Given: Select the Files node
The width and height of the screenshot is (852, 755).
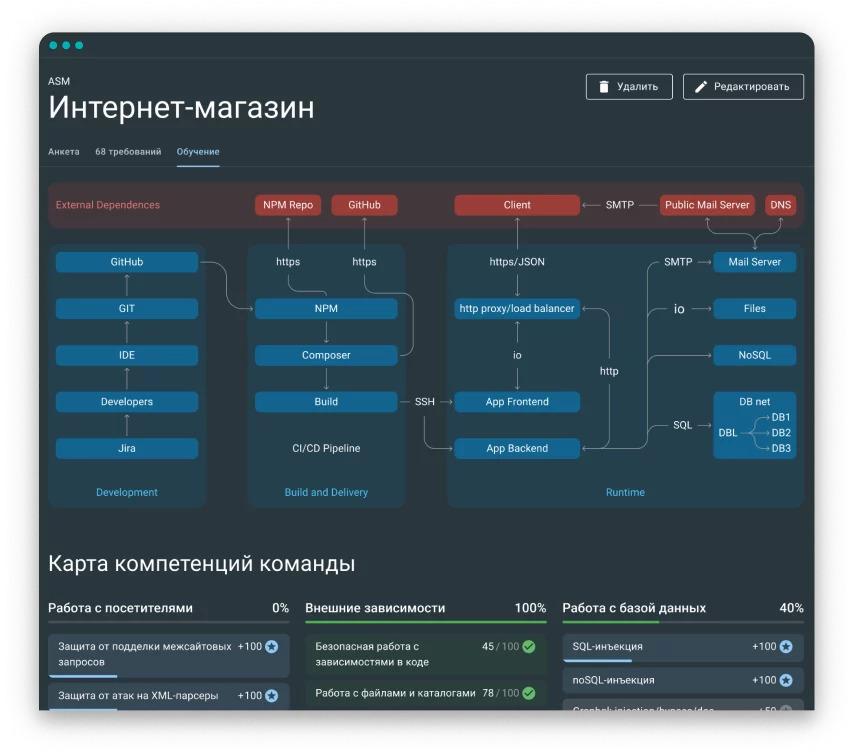Looking at the screenshot, I should [x=755, y=308].
